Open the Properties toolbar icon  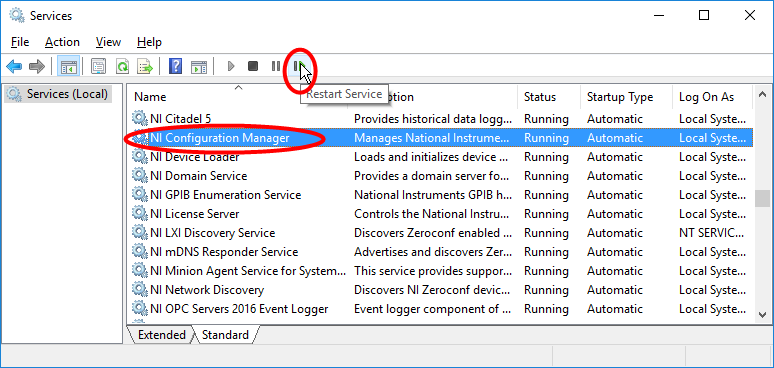(x=99, y=66)
